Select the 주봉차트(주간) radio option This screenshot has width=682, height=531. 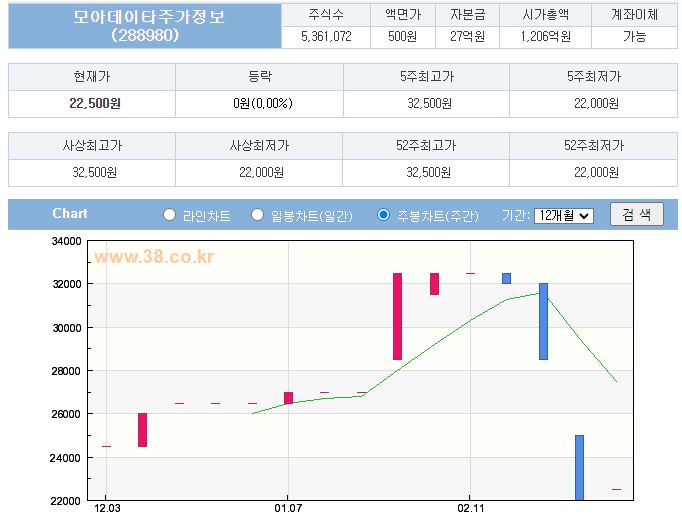(x=383, y=214)
